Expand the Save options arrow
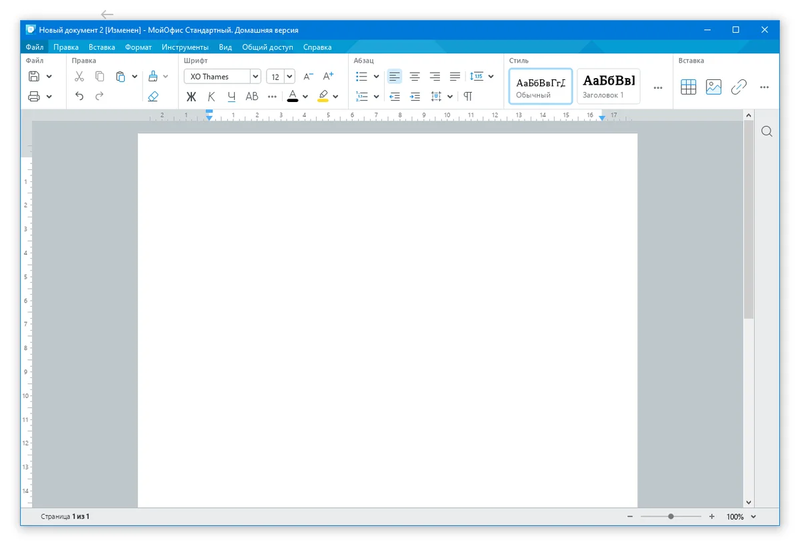This screenshot has width=800, height=546. point(49,77)
